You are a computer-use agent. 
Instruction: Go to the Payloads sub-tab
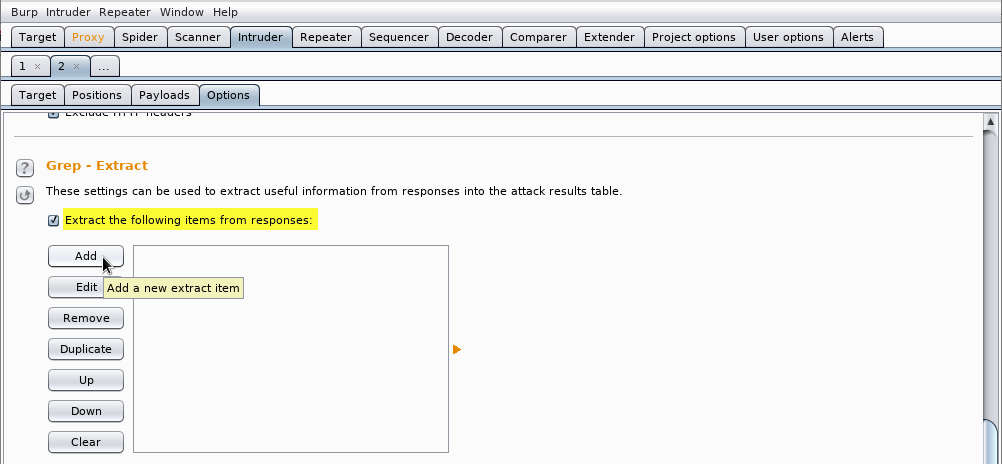point(165,95)
